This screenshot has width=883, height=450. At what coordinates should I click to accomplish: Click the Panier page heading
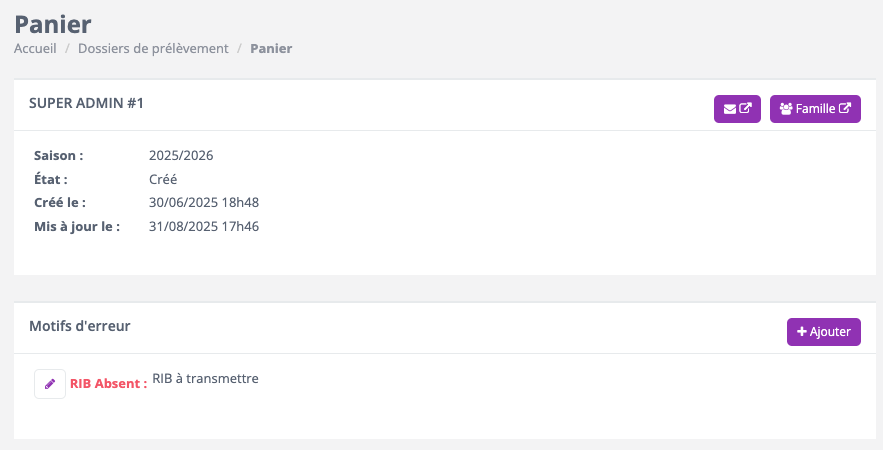click(x=53, y=24)
